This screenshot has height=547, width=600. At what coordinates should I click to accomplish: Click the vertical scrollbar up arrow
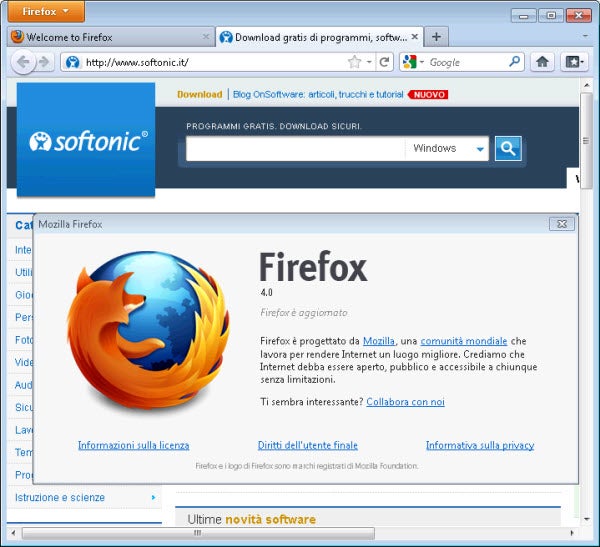coord(586,85)
